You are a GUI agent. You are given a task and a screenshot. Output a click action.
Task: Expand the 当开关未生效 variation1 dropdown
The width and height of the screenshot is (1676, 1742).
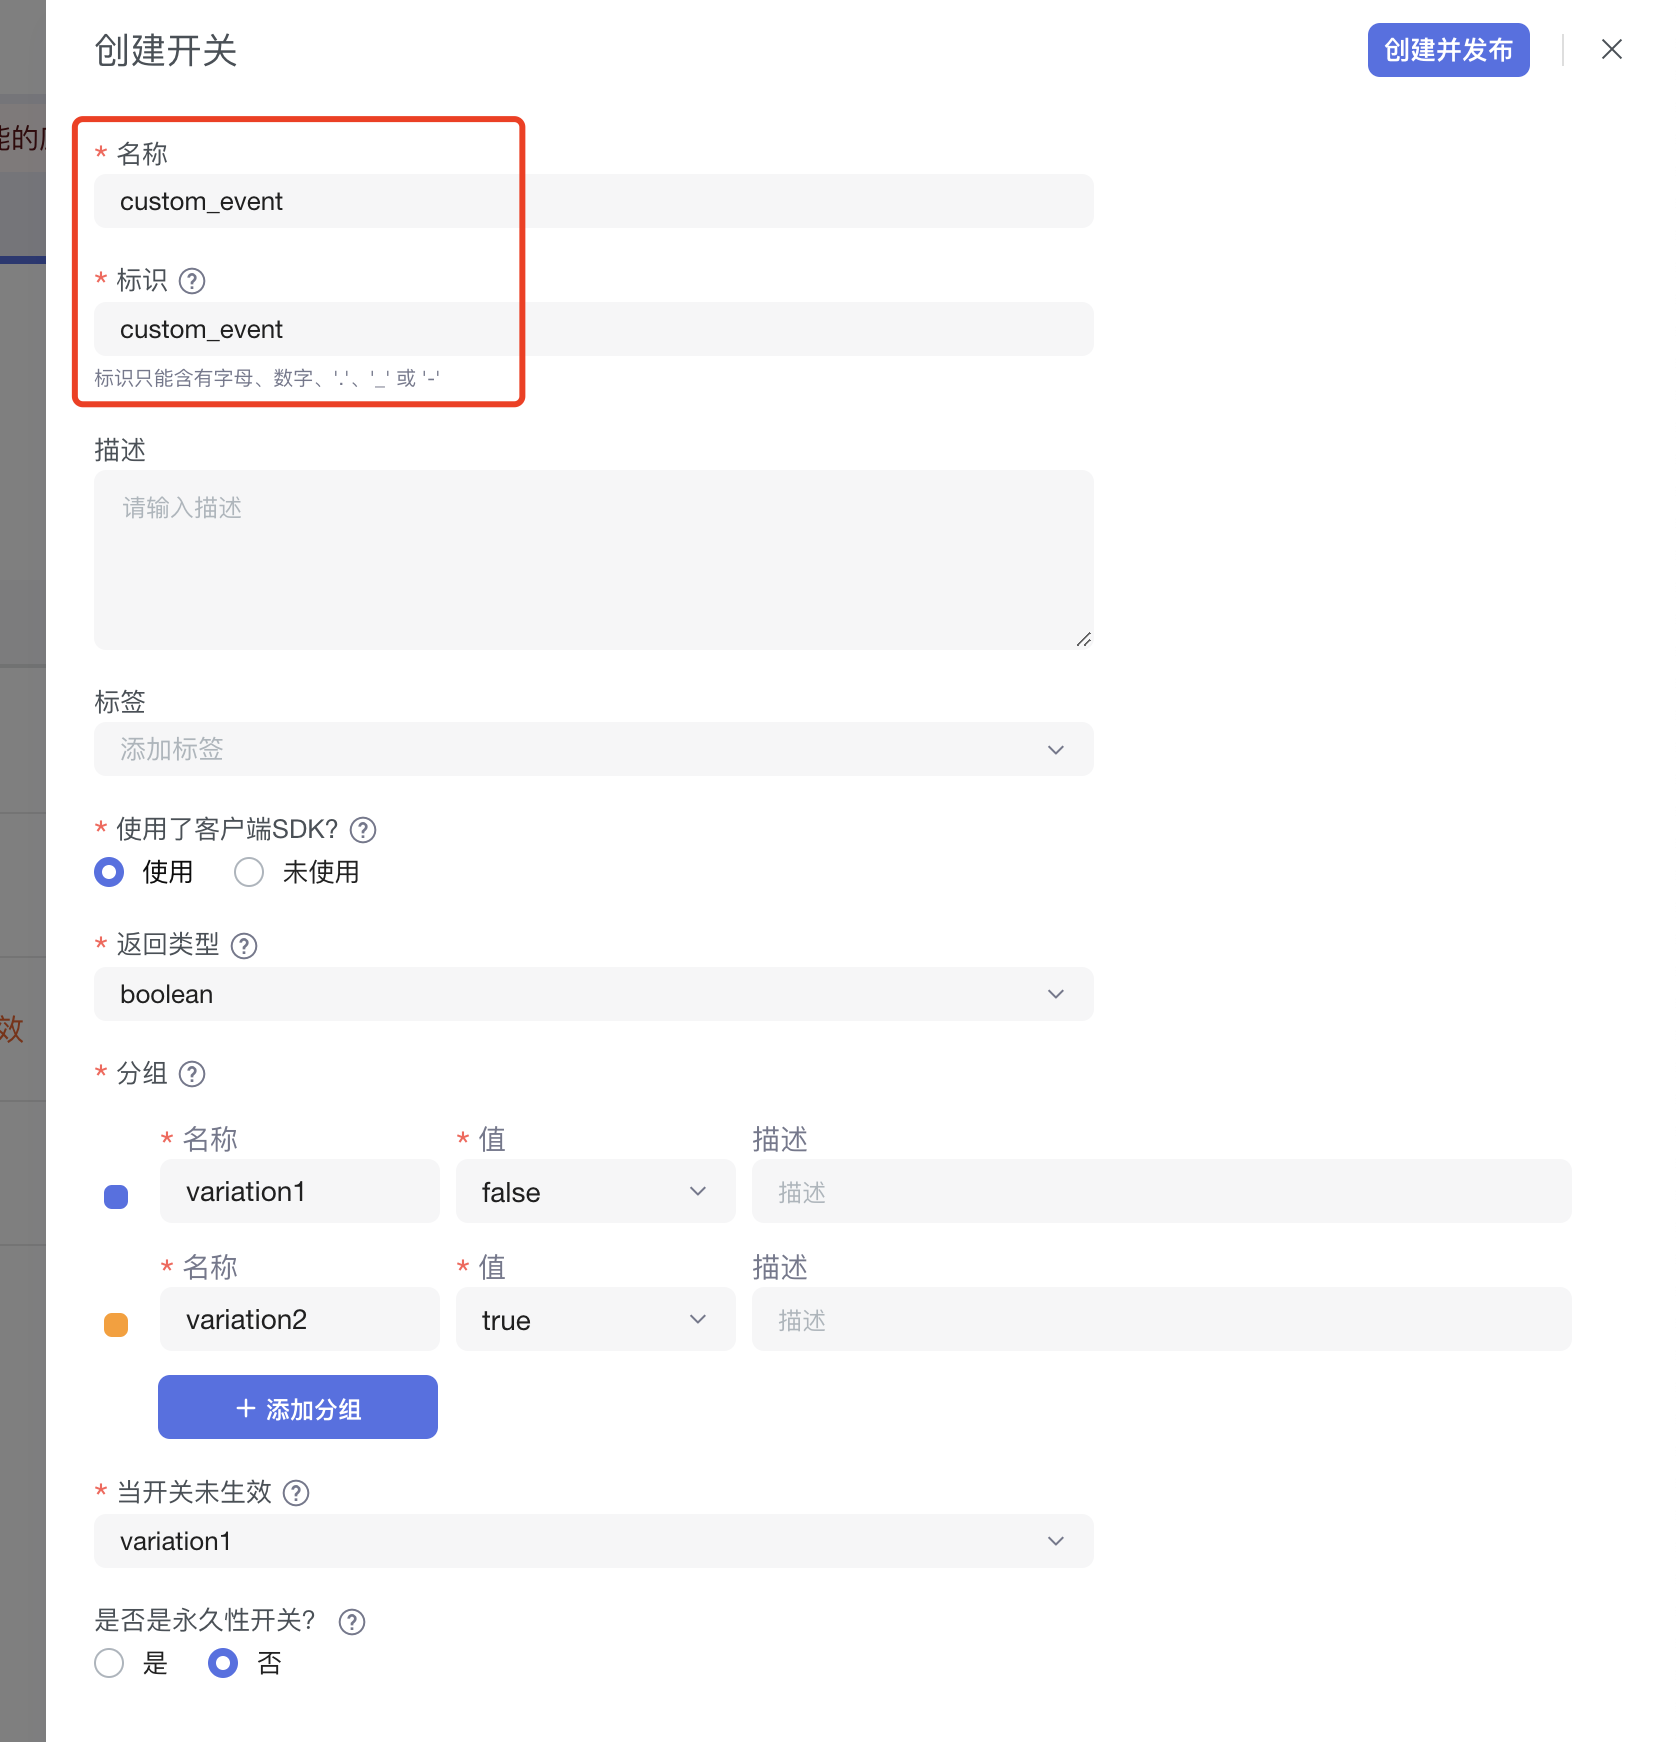593,1541
